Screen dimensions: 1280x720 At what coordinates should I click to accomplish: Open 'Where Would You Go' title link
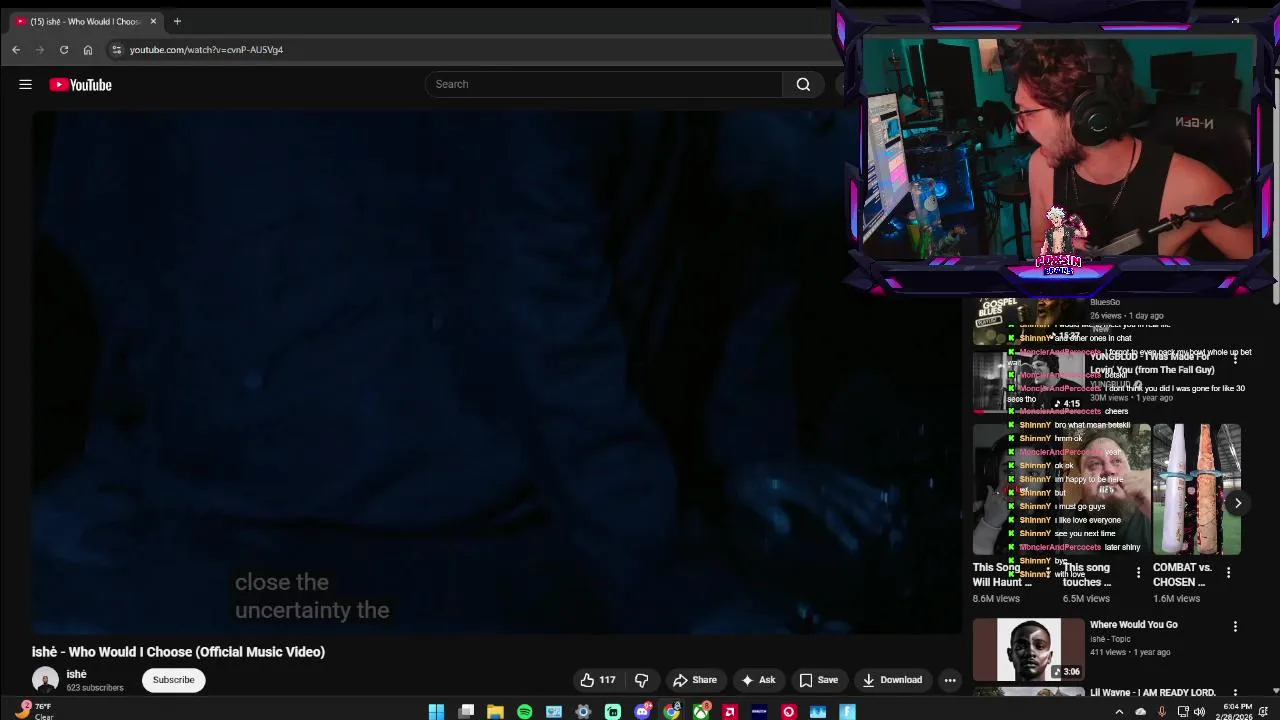point(1133,625)
